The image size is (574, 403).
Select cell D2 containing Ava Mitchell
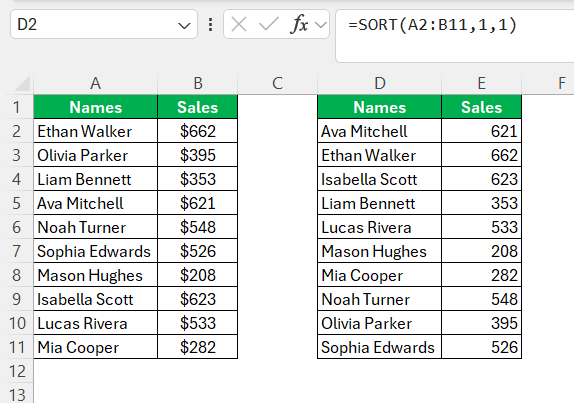click(380, 131)
